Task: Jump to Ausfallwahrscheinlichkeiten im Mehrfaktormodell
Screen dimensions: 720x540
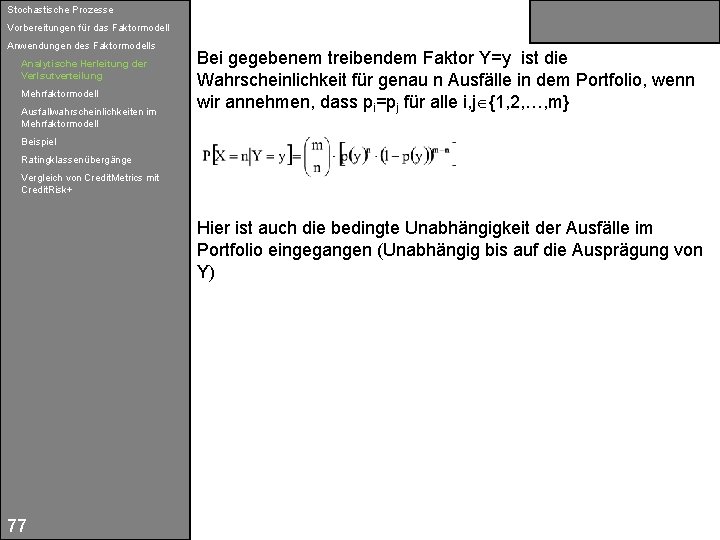Action: coord(89,118)
